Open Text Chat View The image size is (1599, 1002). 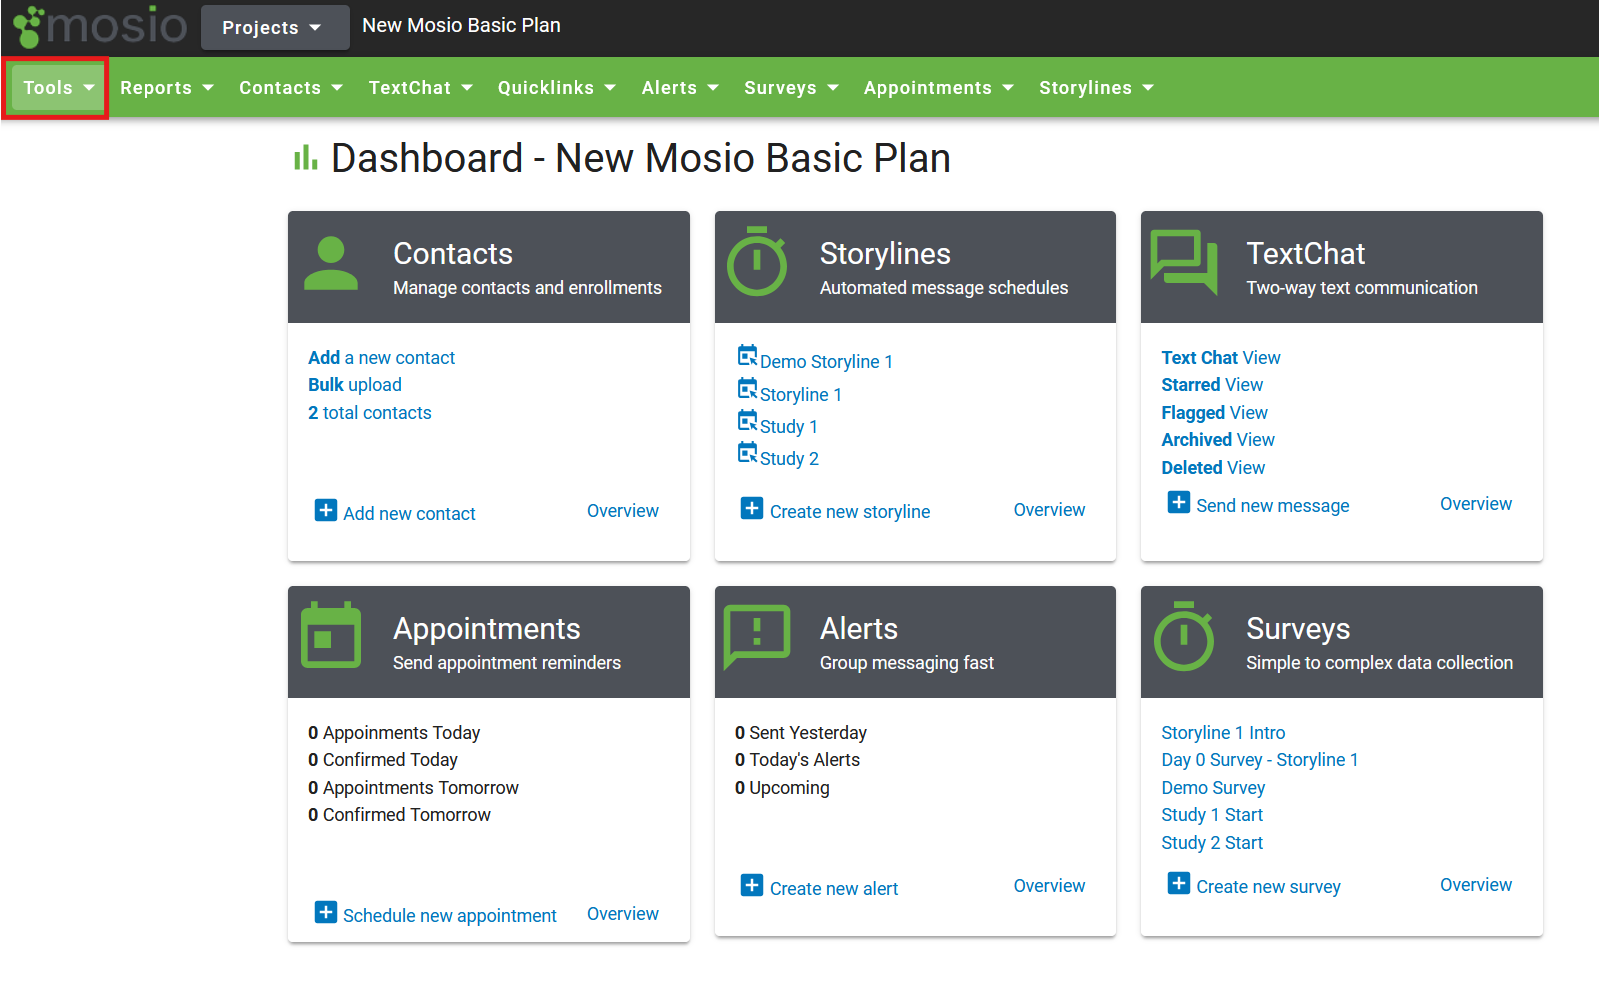1221,358
